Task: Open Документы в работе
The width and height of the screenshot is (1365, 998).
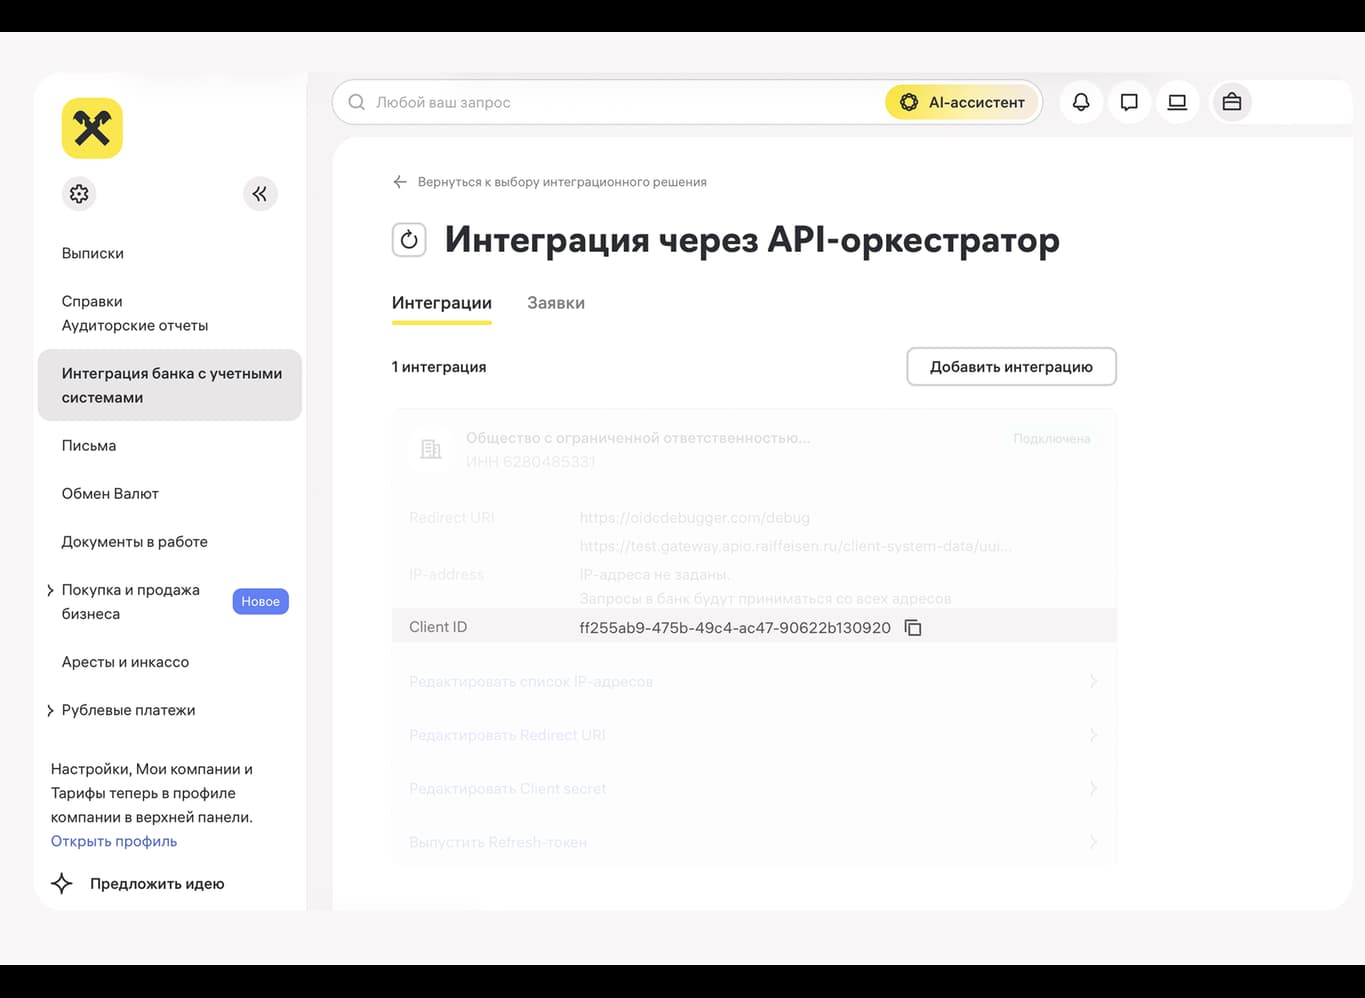Action: pyautogui.click(x=135, y=541)
